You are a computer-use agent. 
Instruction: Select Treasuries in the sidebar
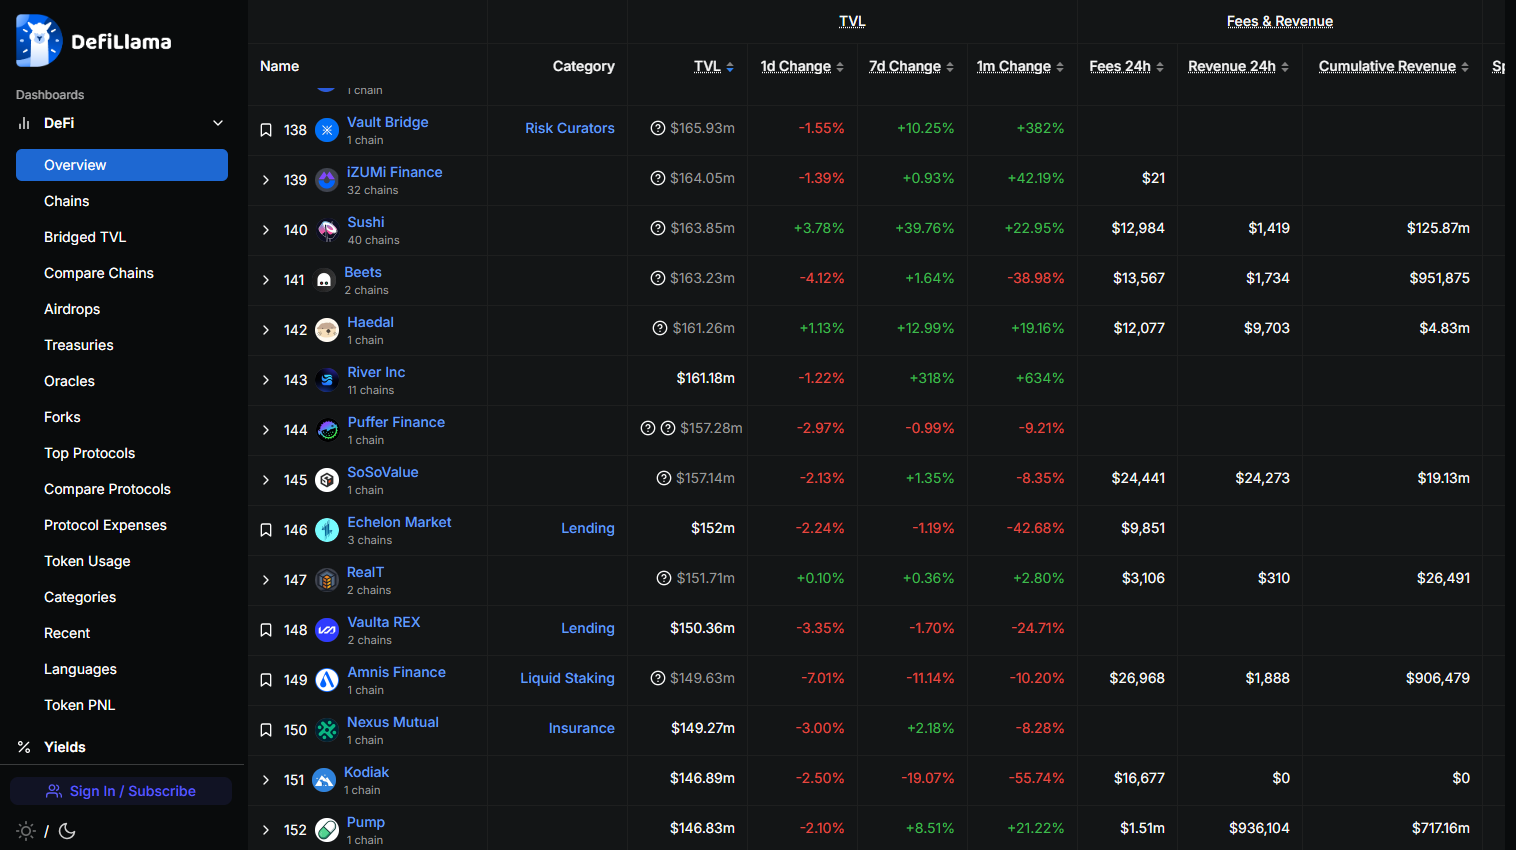coord(122,345)
